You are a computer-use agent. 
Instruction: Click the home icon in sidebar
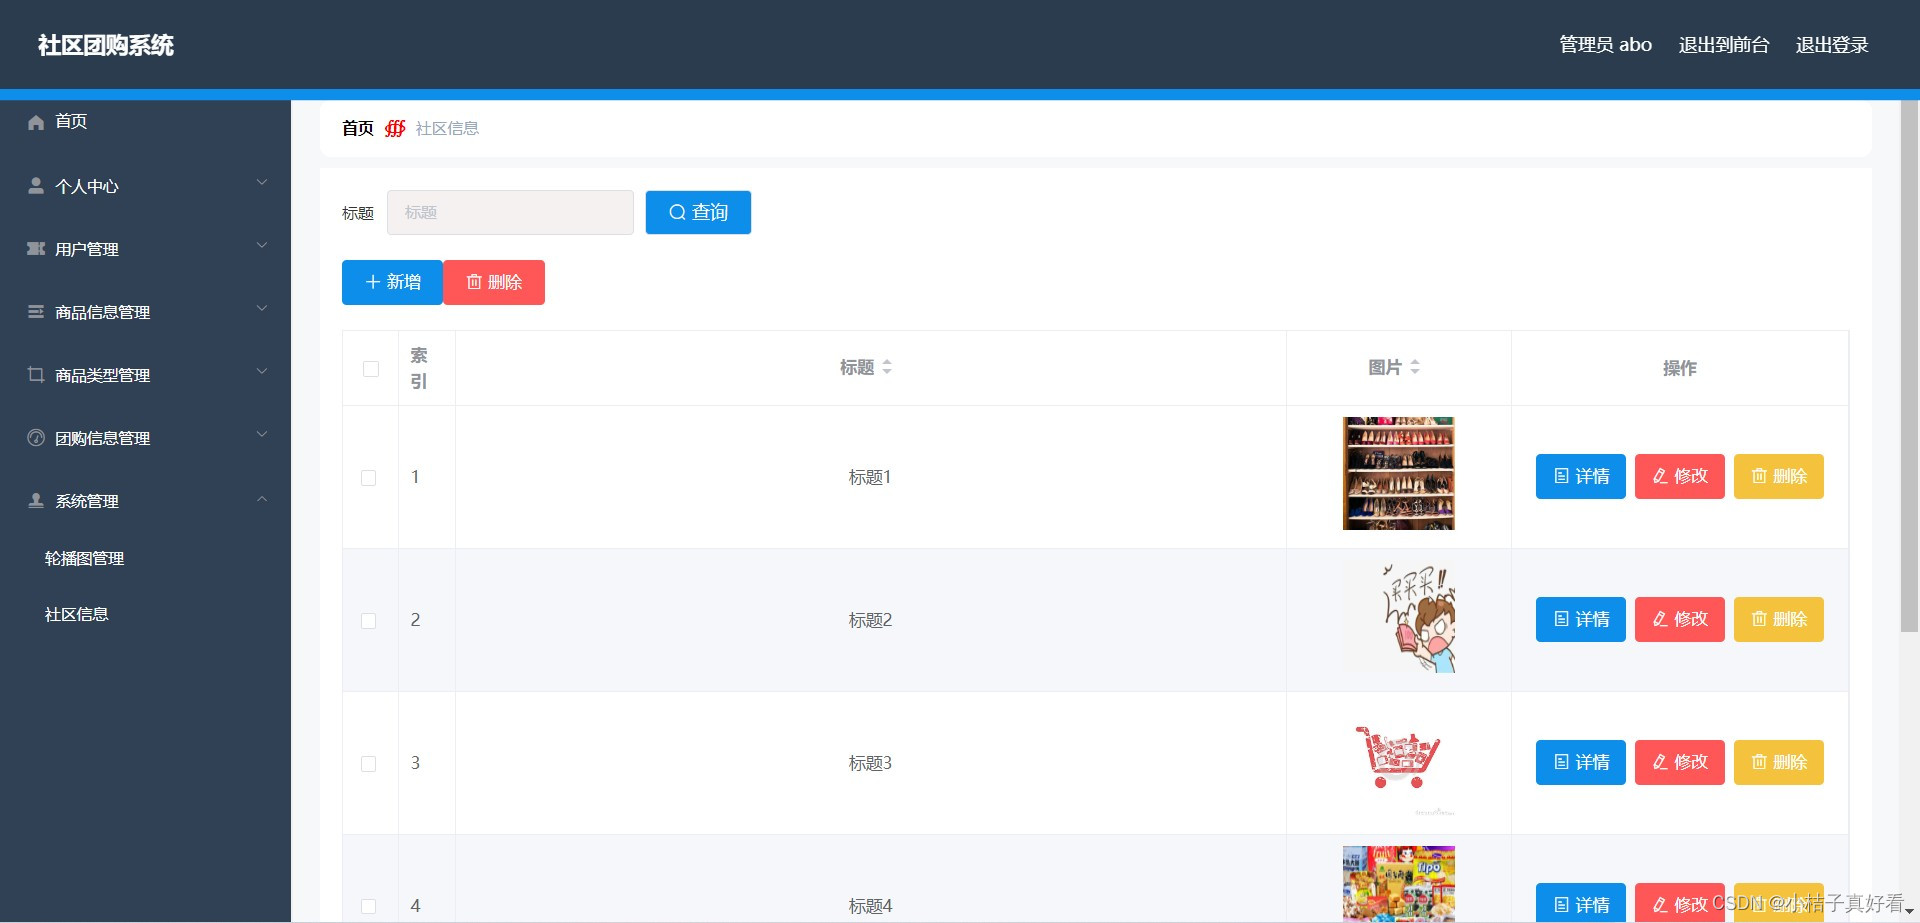[36, 122]
